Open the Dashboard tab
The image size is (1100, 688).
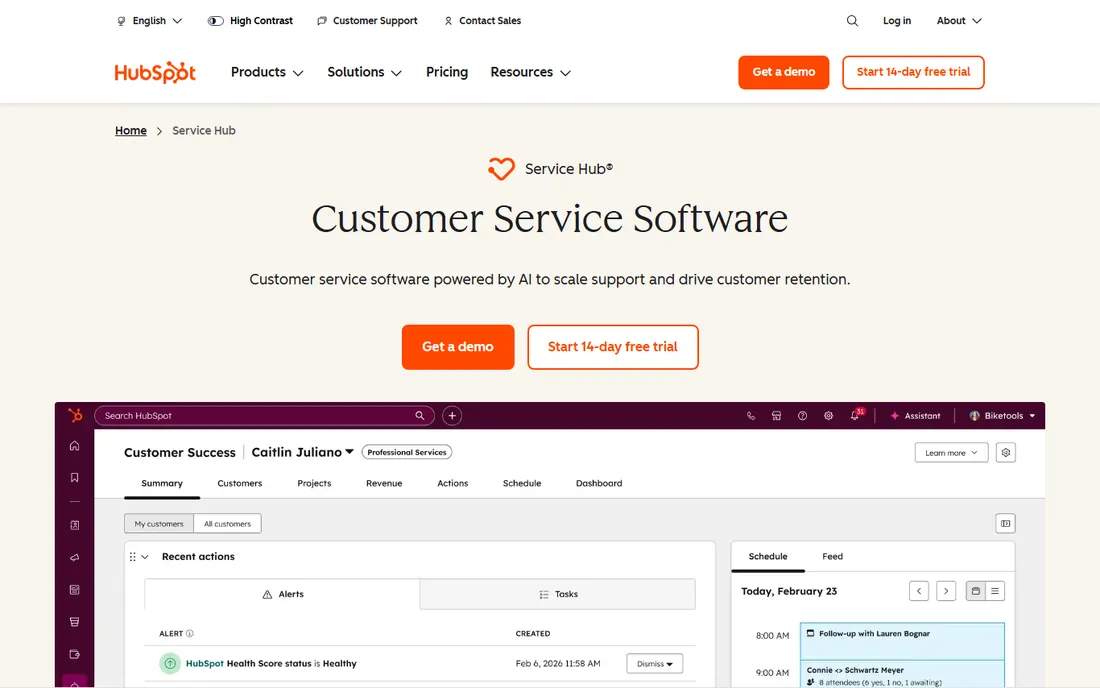pyautogui.click(x=599, y=483)
